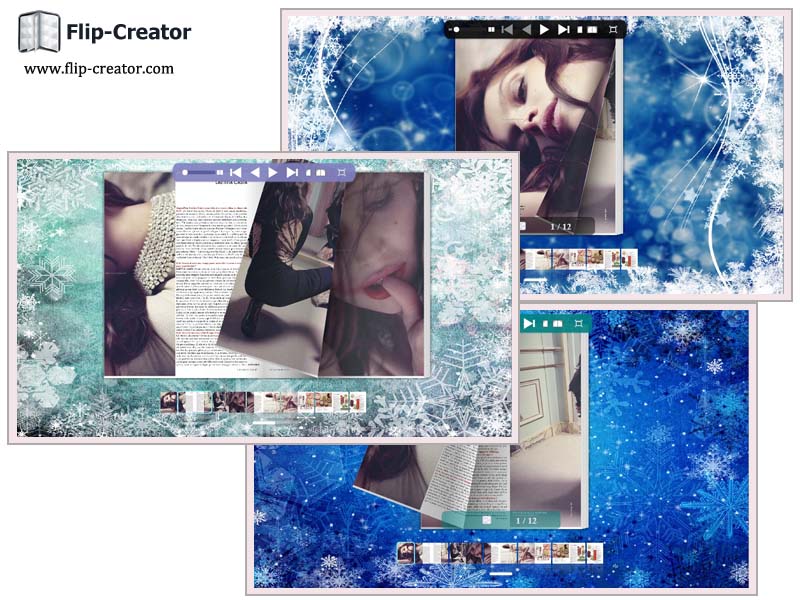Go to previous page in purple toolbar
Image resolution: width=800 pixels, height=600 pixels.
coord(255,172)
